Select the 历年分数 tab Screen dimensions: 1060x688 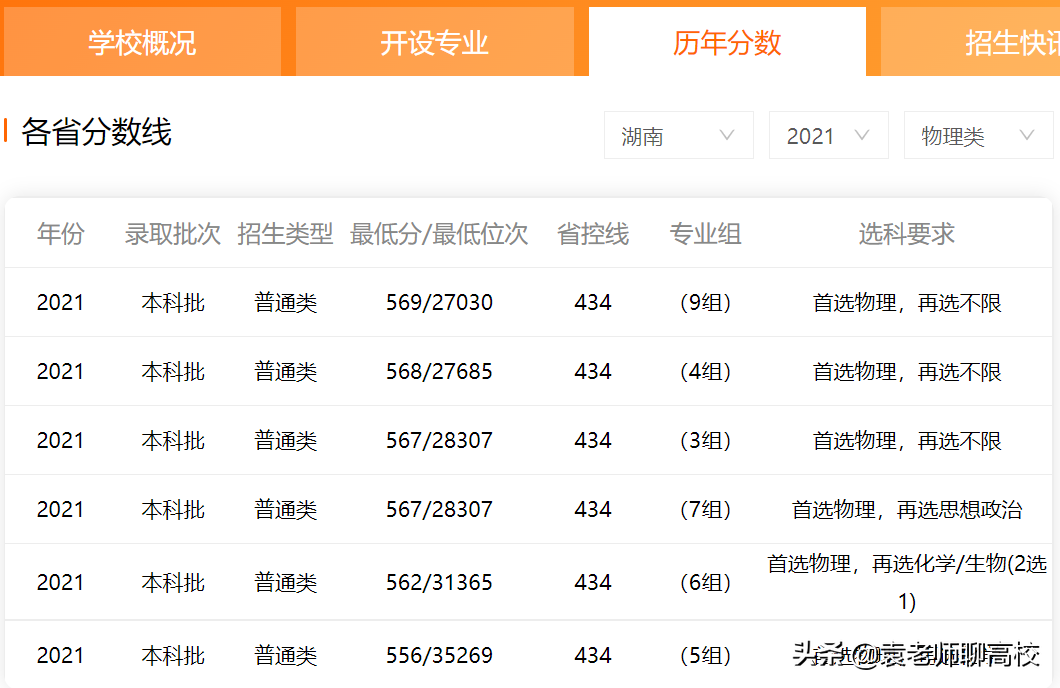point(727,40)
